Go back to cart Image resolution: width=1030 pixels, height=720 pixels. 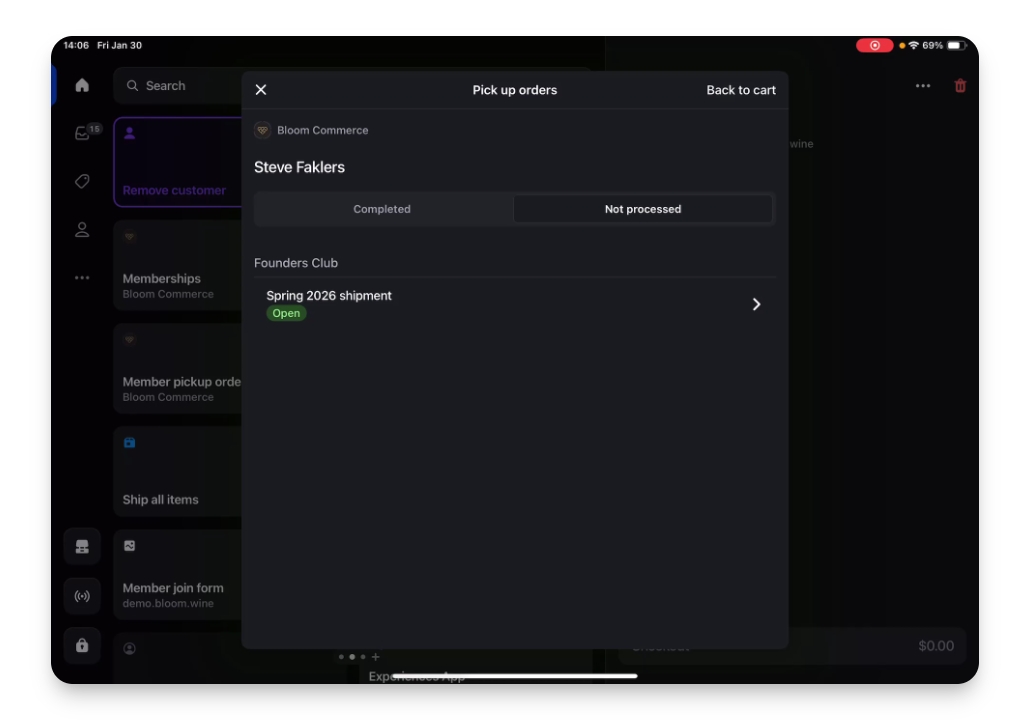click(x=740, y=90)
